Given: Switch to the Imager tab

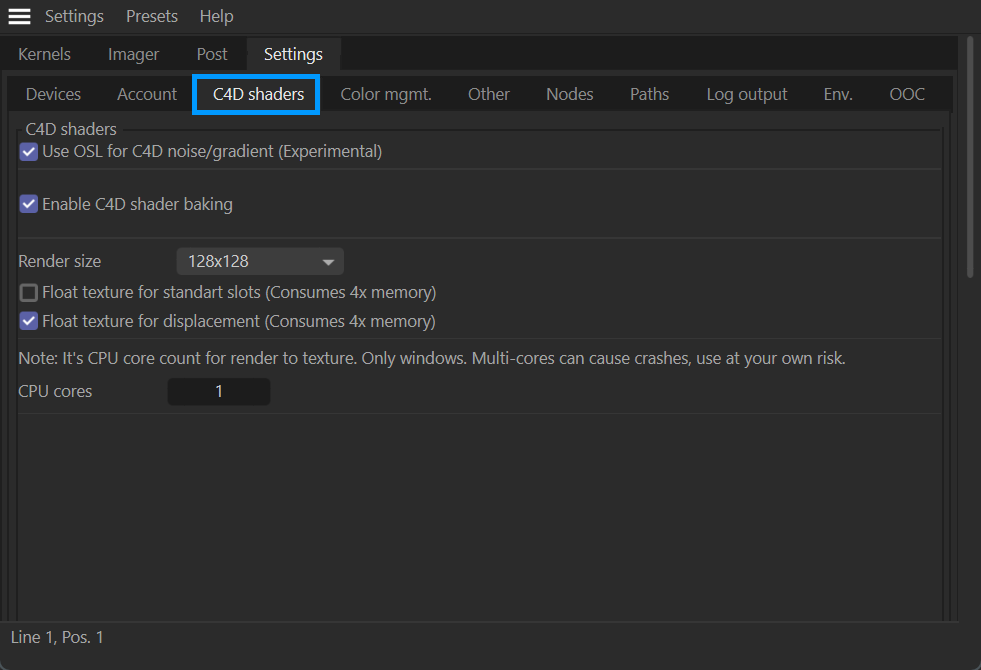Looking at the screenshot, I should click(133, 54).
